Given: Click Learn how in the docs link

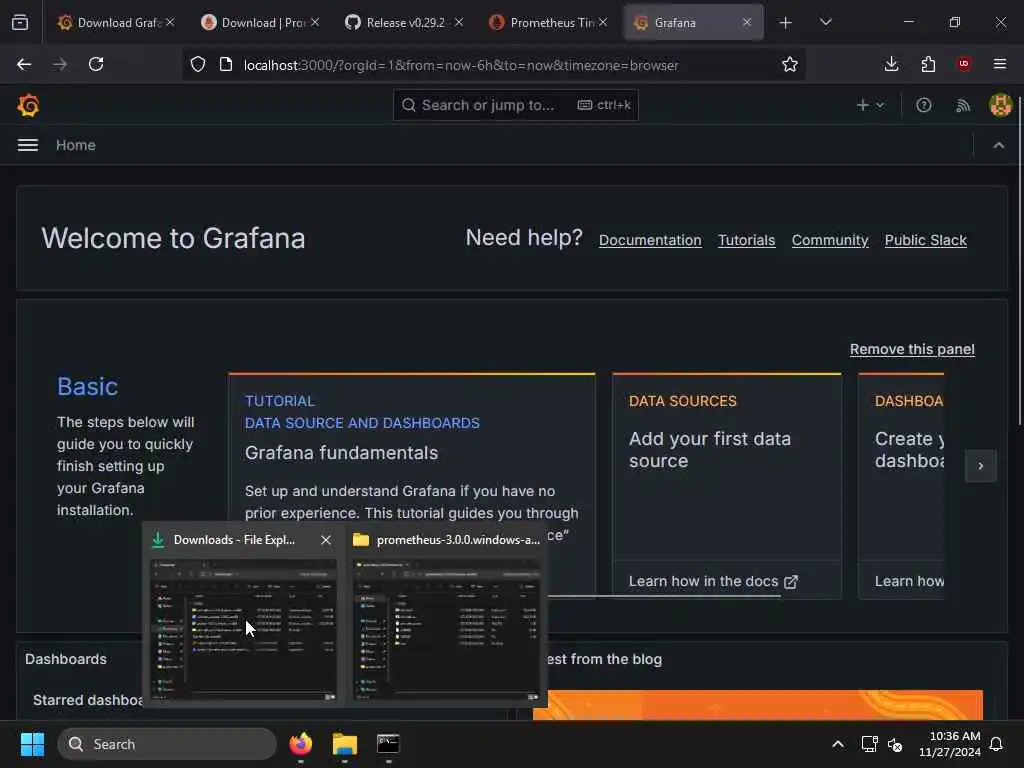Looking at the screenshot, I should click(x=713, y=581).
